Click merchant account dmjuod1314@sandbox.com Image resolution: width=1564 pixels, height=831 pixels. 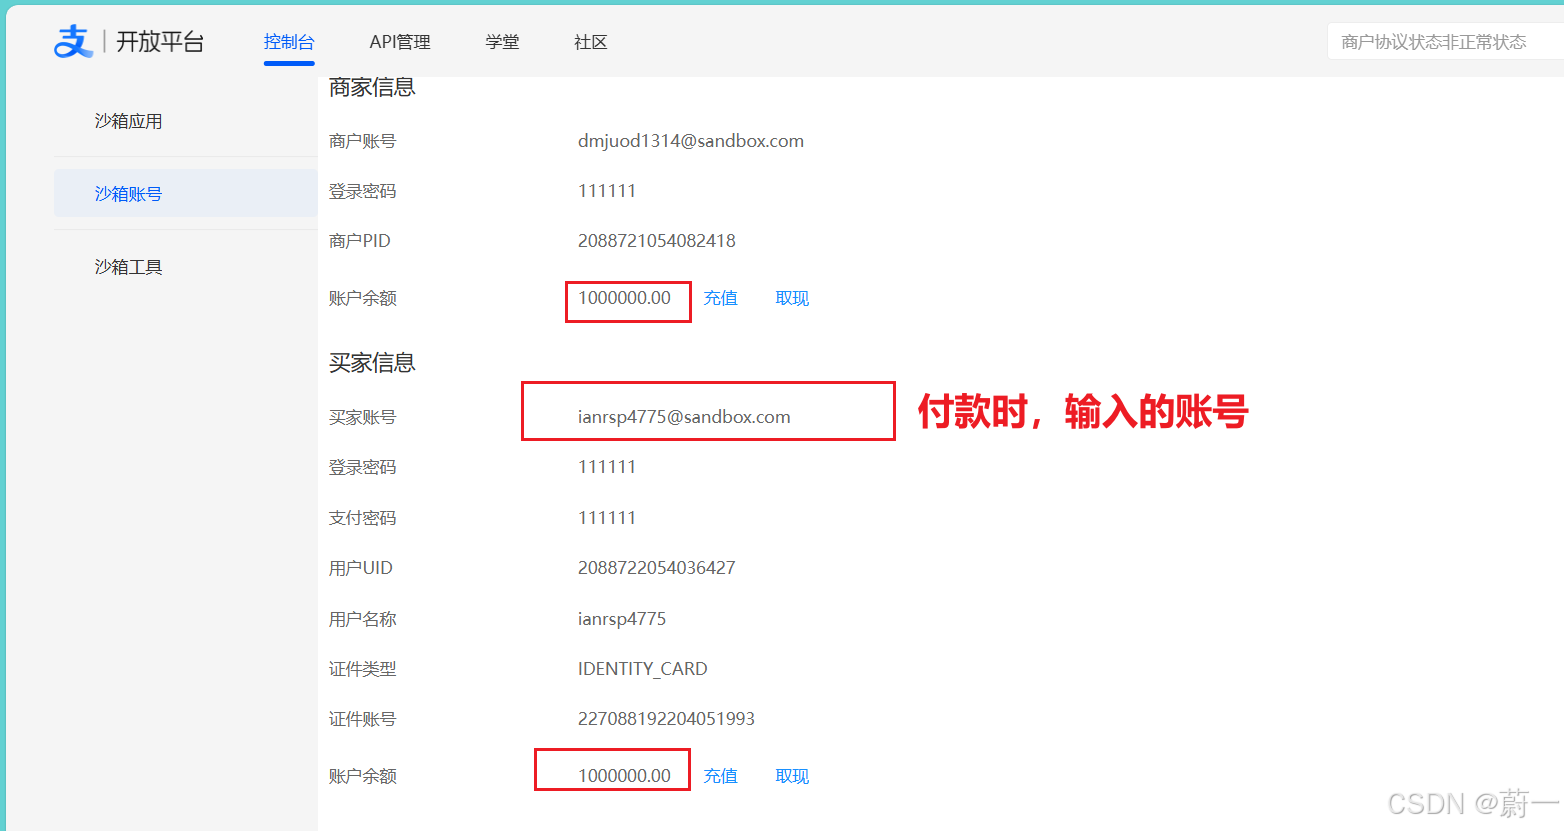[x=691, y=141]
